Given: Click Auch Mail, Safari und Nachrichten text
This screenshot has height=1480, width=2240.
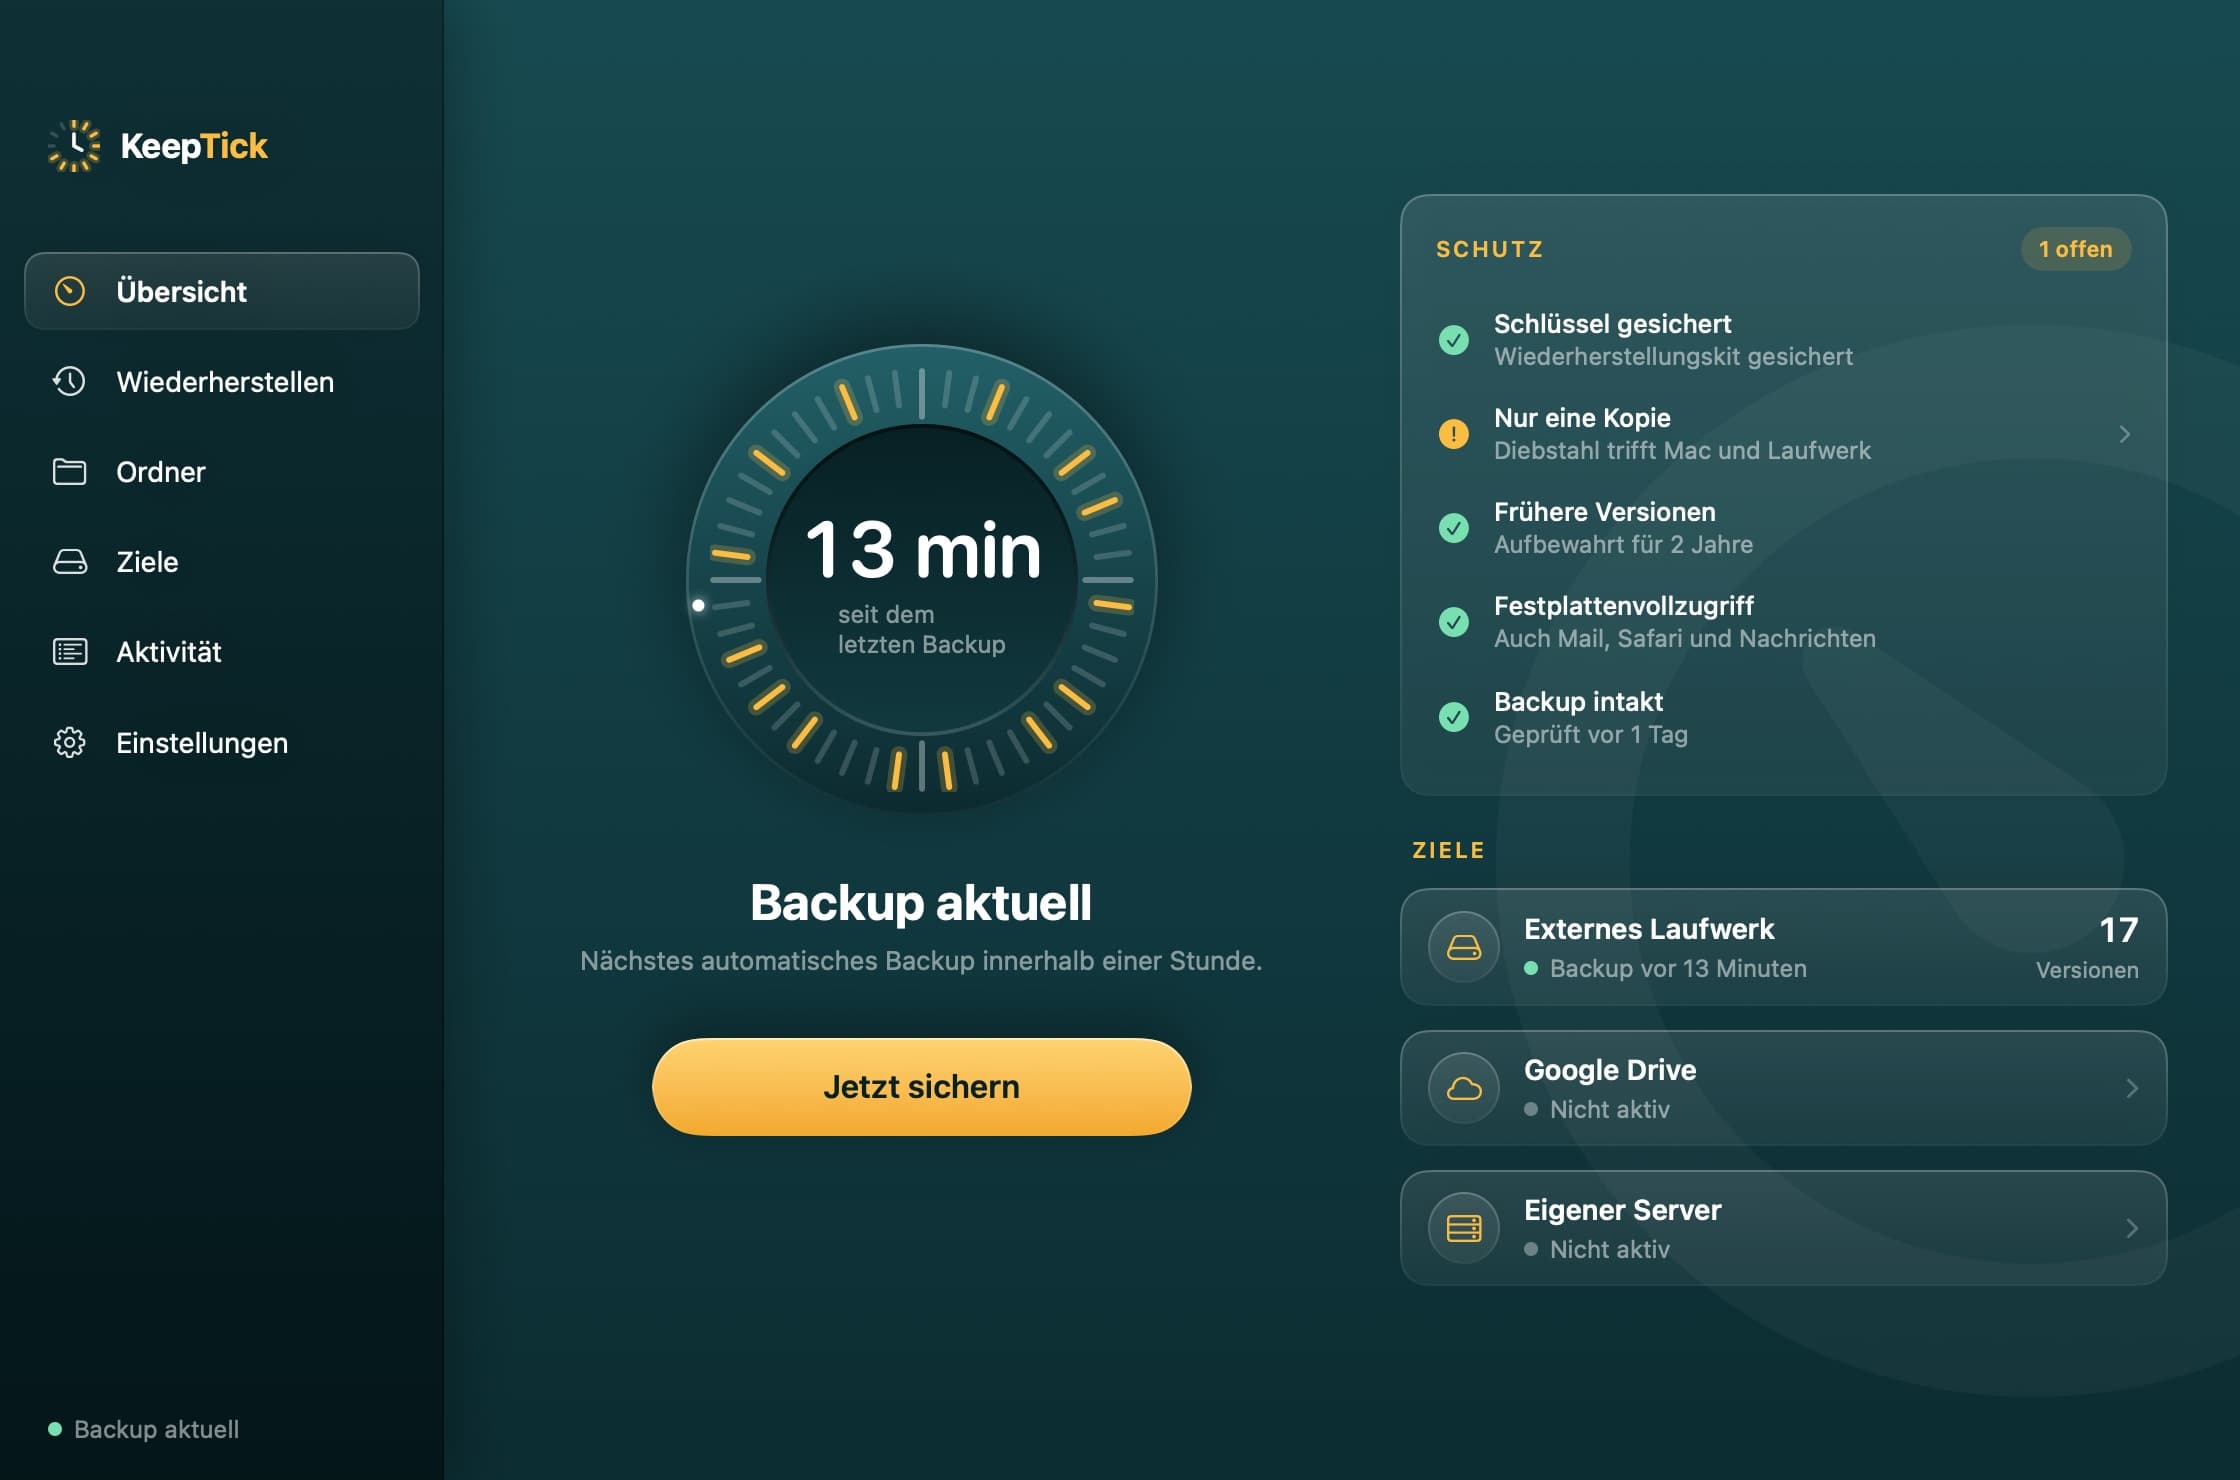Looking at the screenshot, I should tap(1684, 638).
